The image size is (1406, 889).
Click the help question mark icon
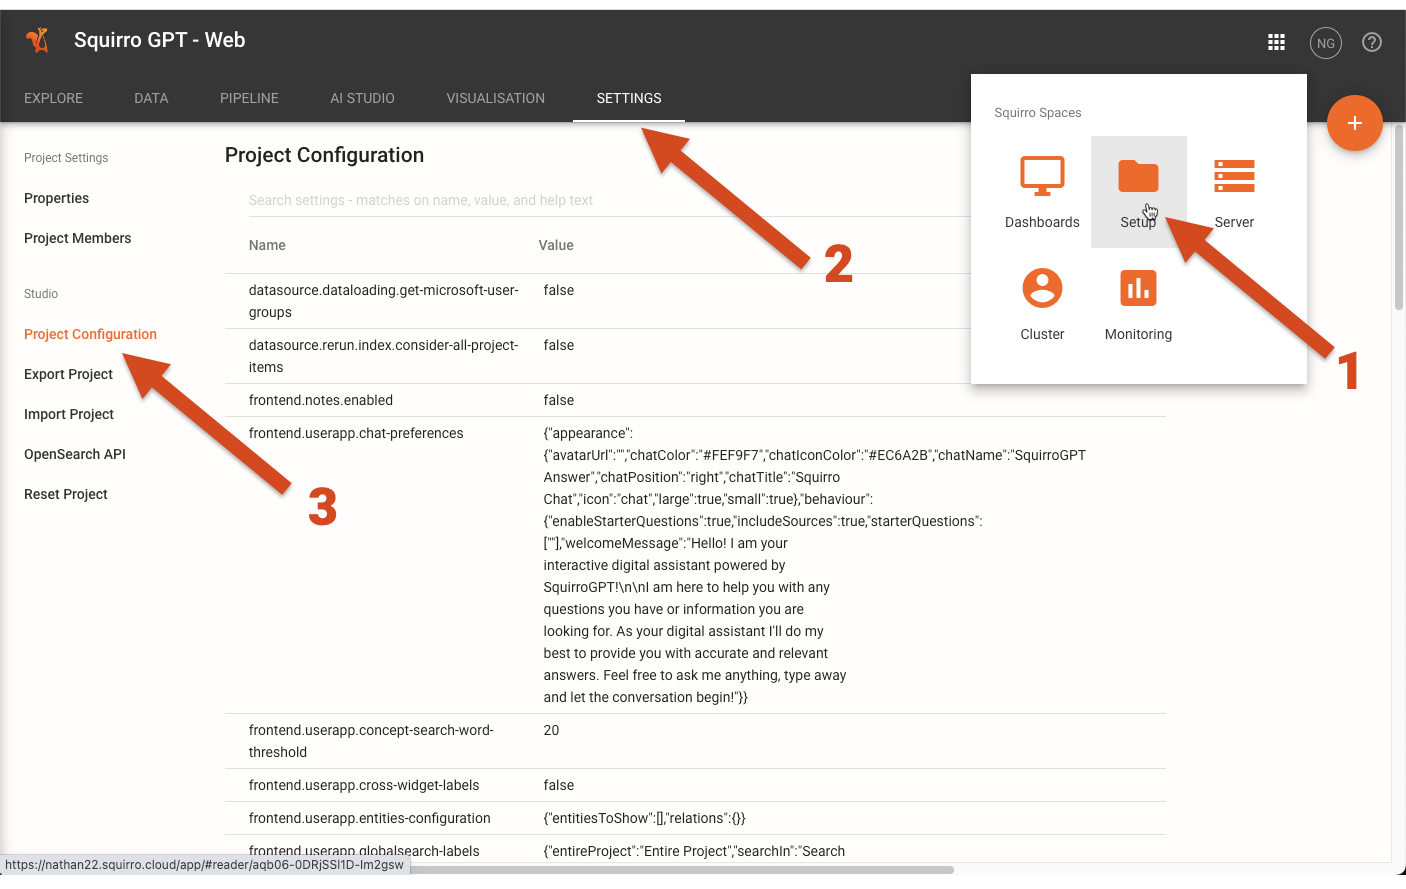click(x=1372, y=42)
